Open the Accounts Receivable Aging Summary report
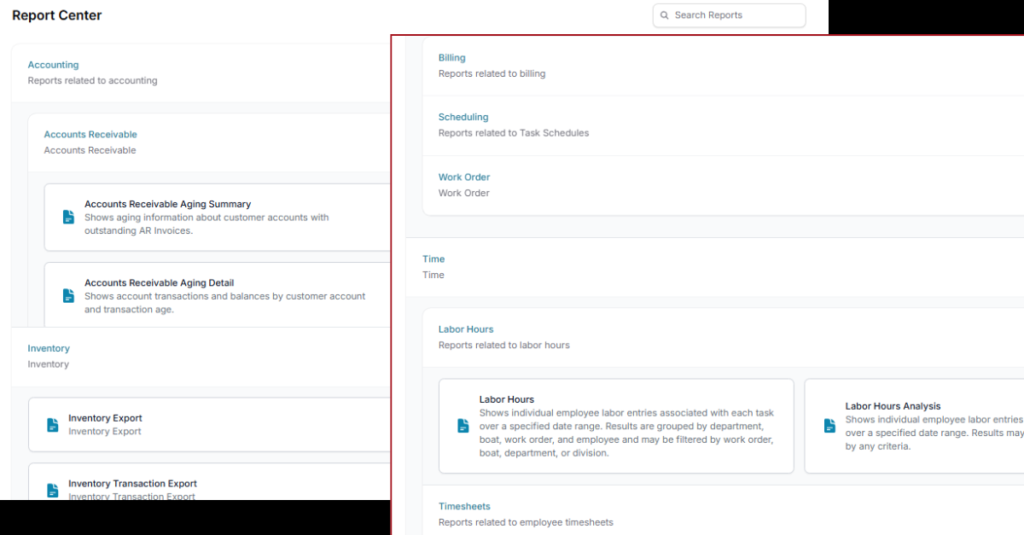 [167, 204]
